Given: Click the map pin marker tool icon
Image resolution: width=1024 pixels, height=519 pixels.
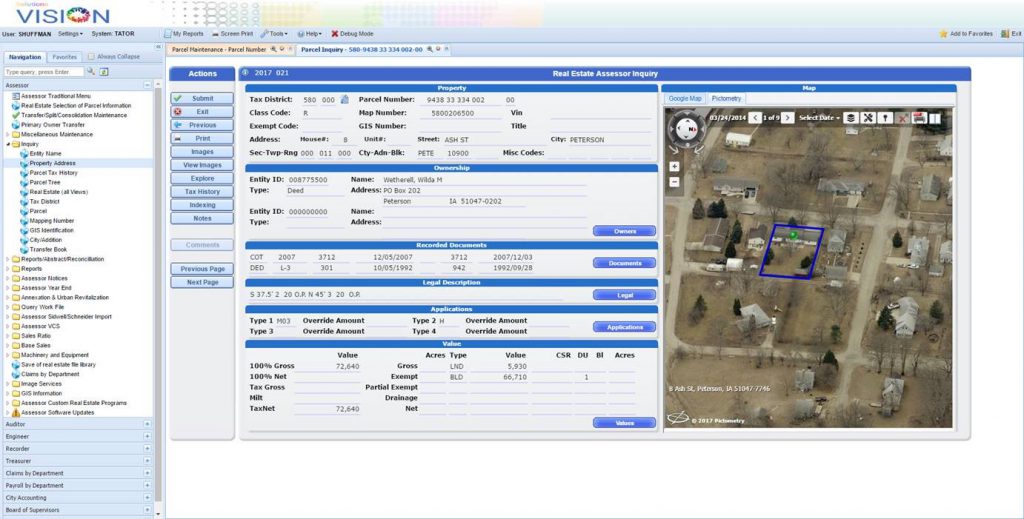Looking at the screenshot, I should [885, 118].
